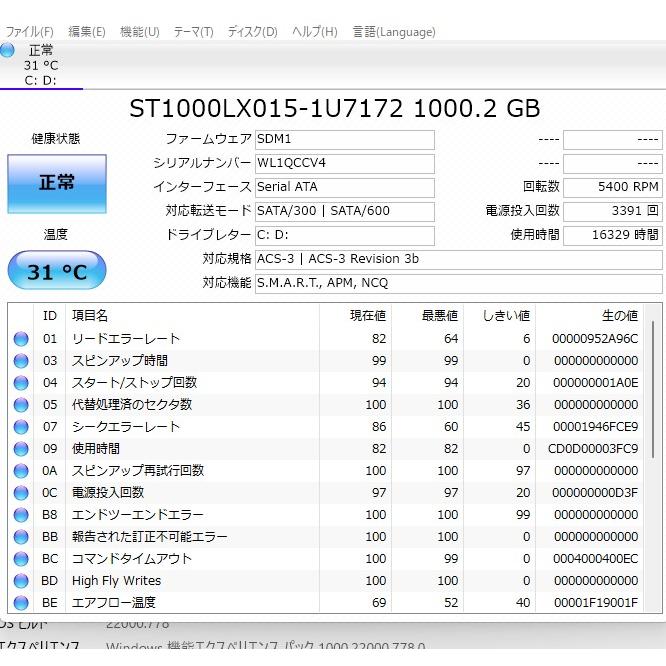The image size is (666, 666).
Task: Open the 編集(E) menu
Action: pyautogui.click(x=87, y=32)
